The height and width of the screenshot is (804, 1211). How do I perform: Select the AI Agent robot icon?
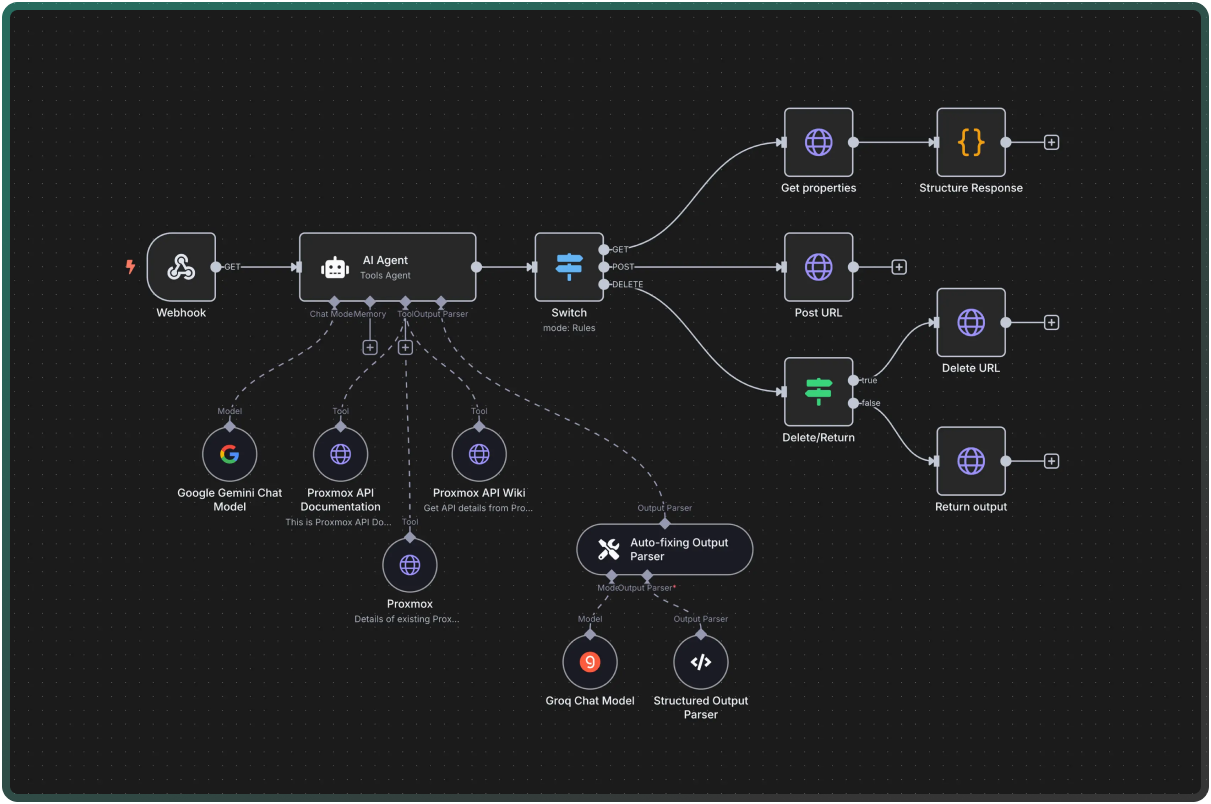(x=333, y=265)
